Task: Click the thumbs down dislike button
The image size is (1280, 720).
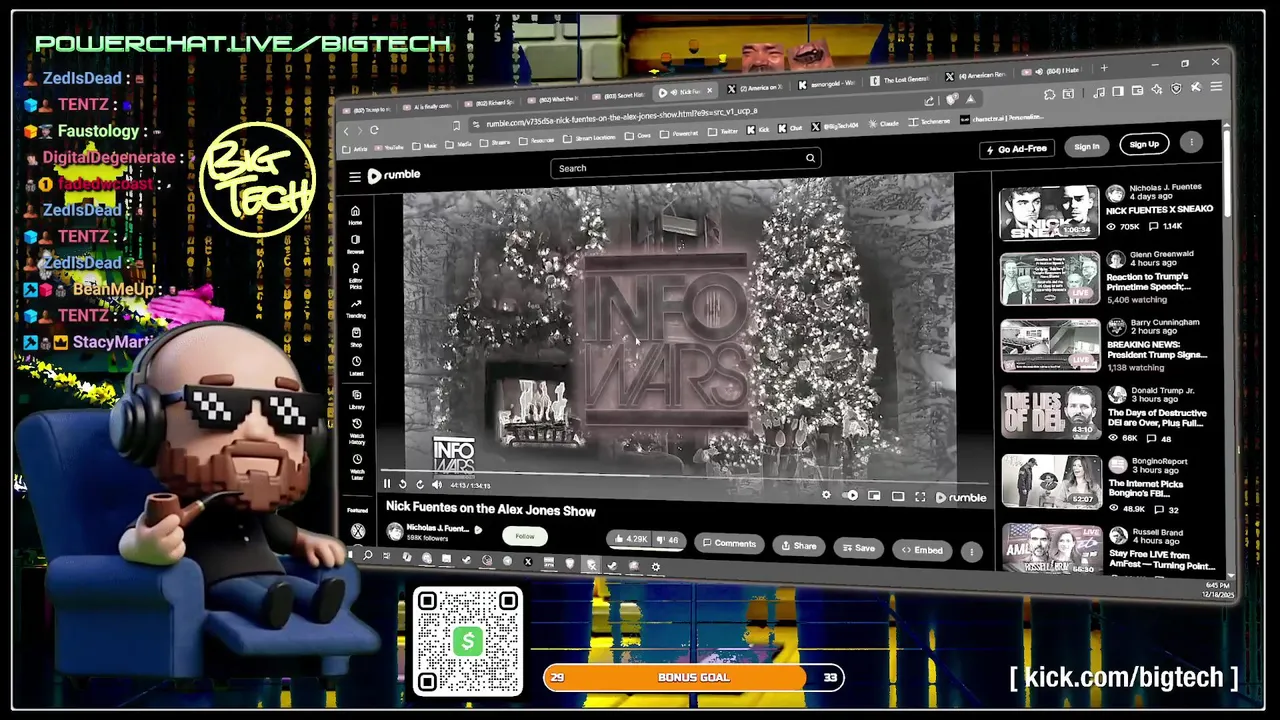Action: [668, 540]
